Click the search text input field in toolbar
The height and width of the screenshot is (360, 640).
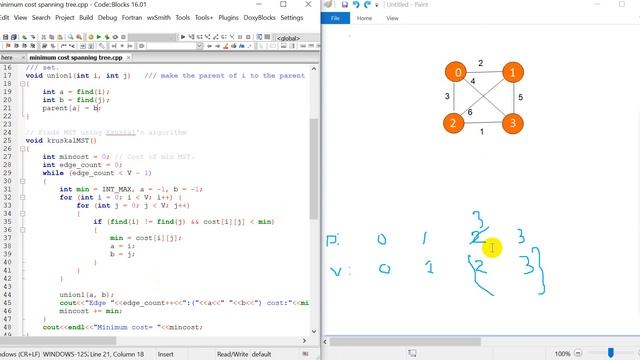click(171, 46)
